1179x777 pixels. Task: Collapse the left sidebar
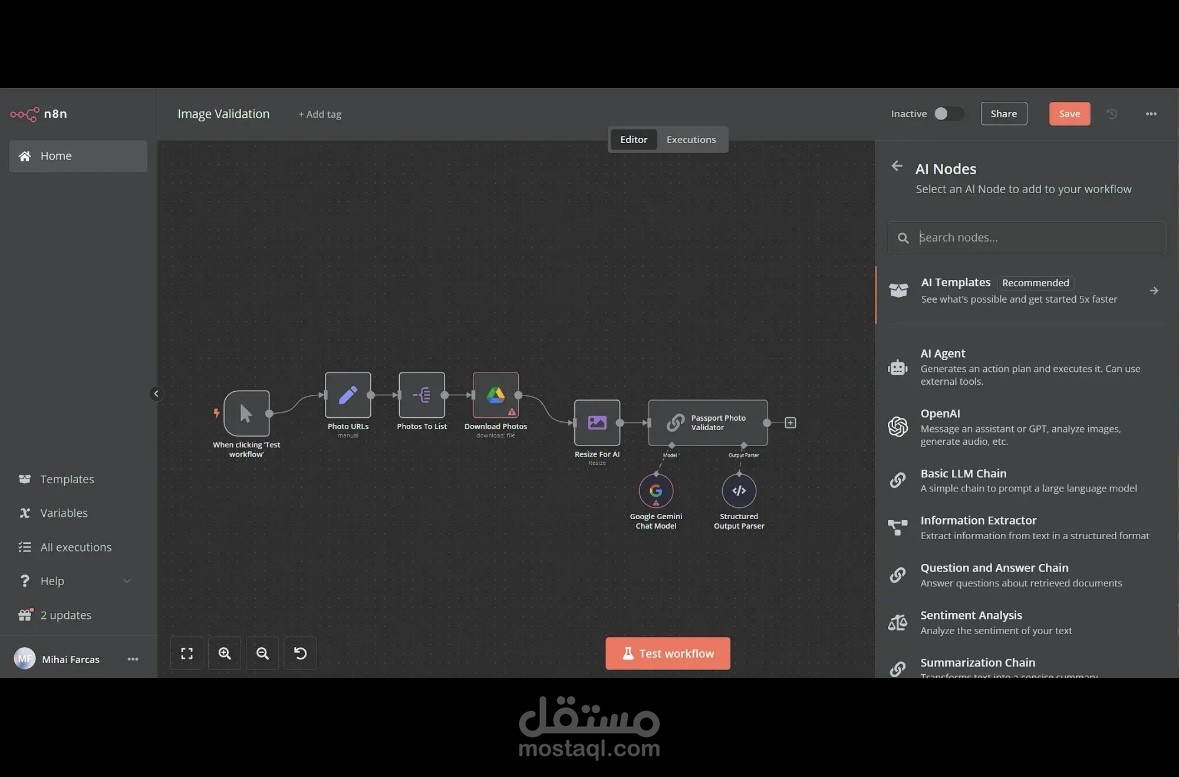[156, 393]
